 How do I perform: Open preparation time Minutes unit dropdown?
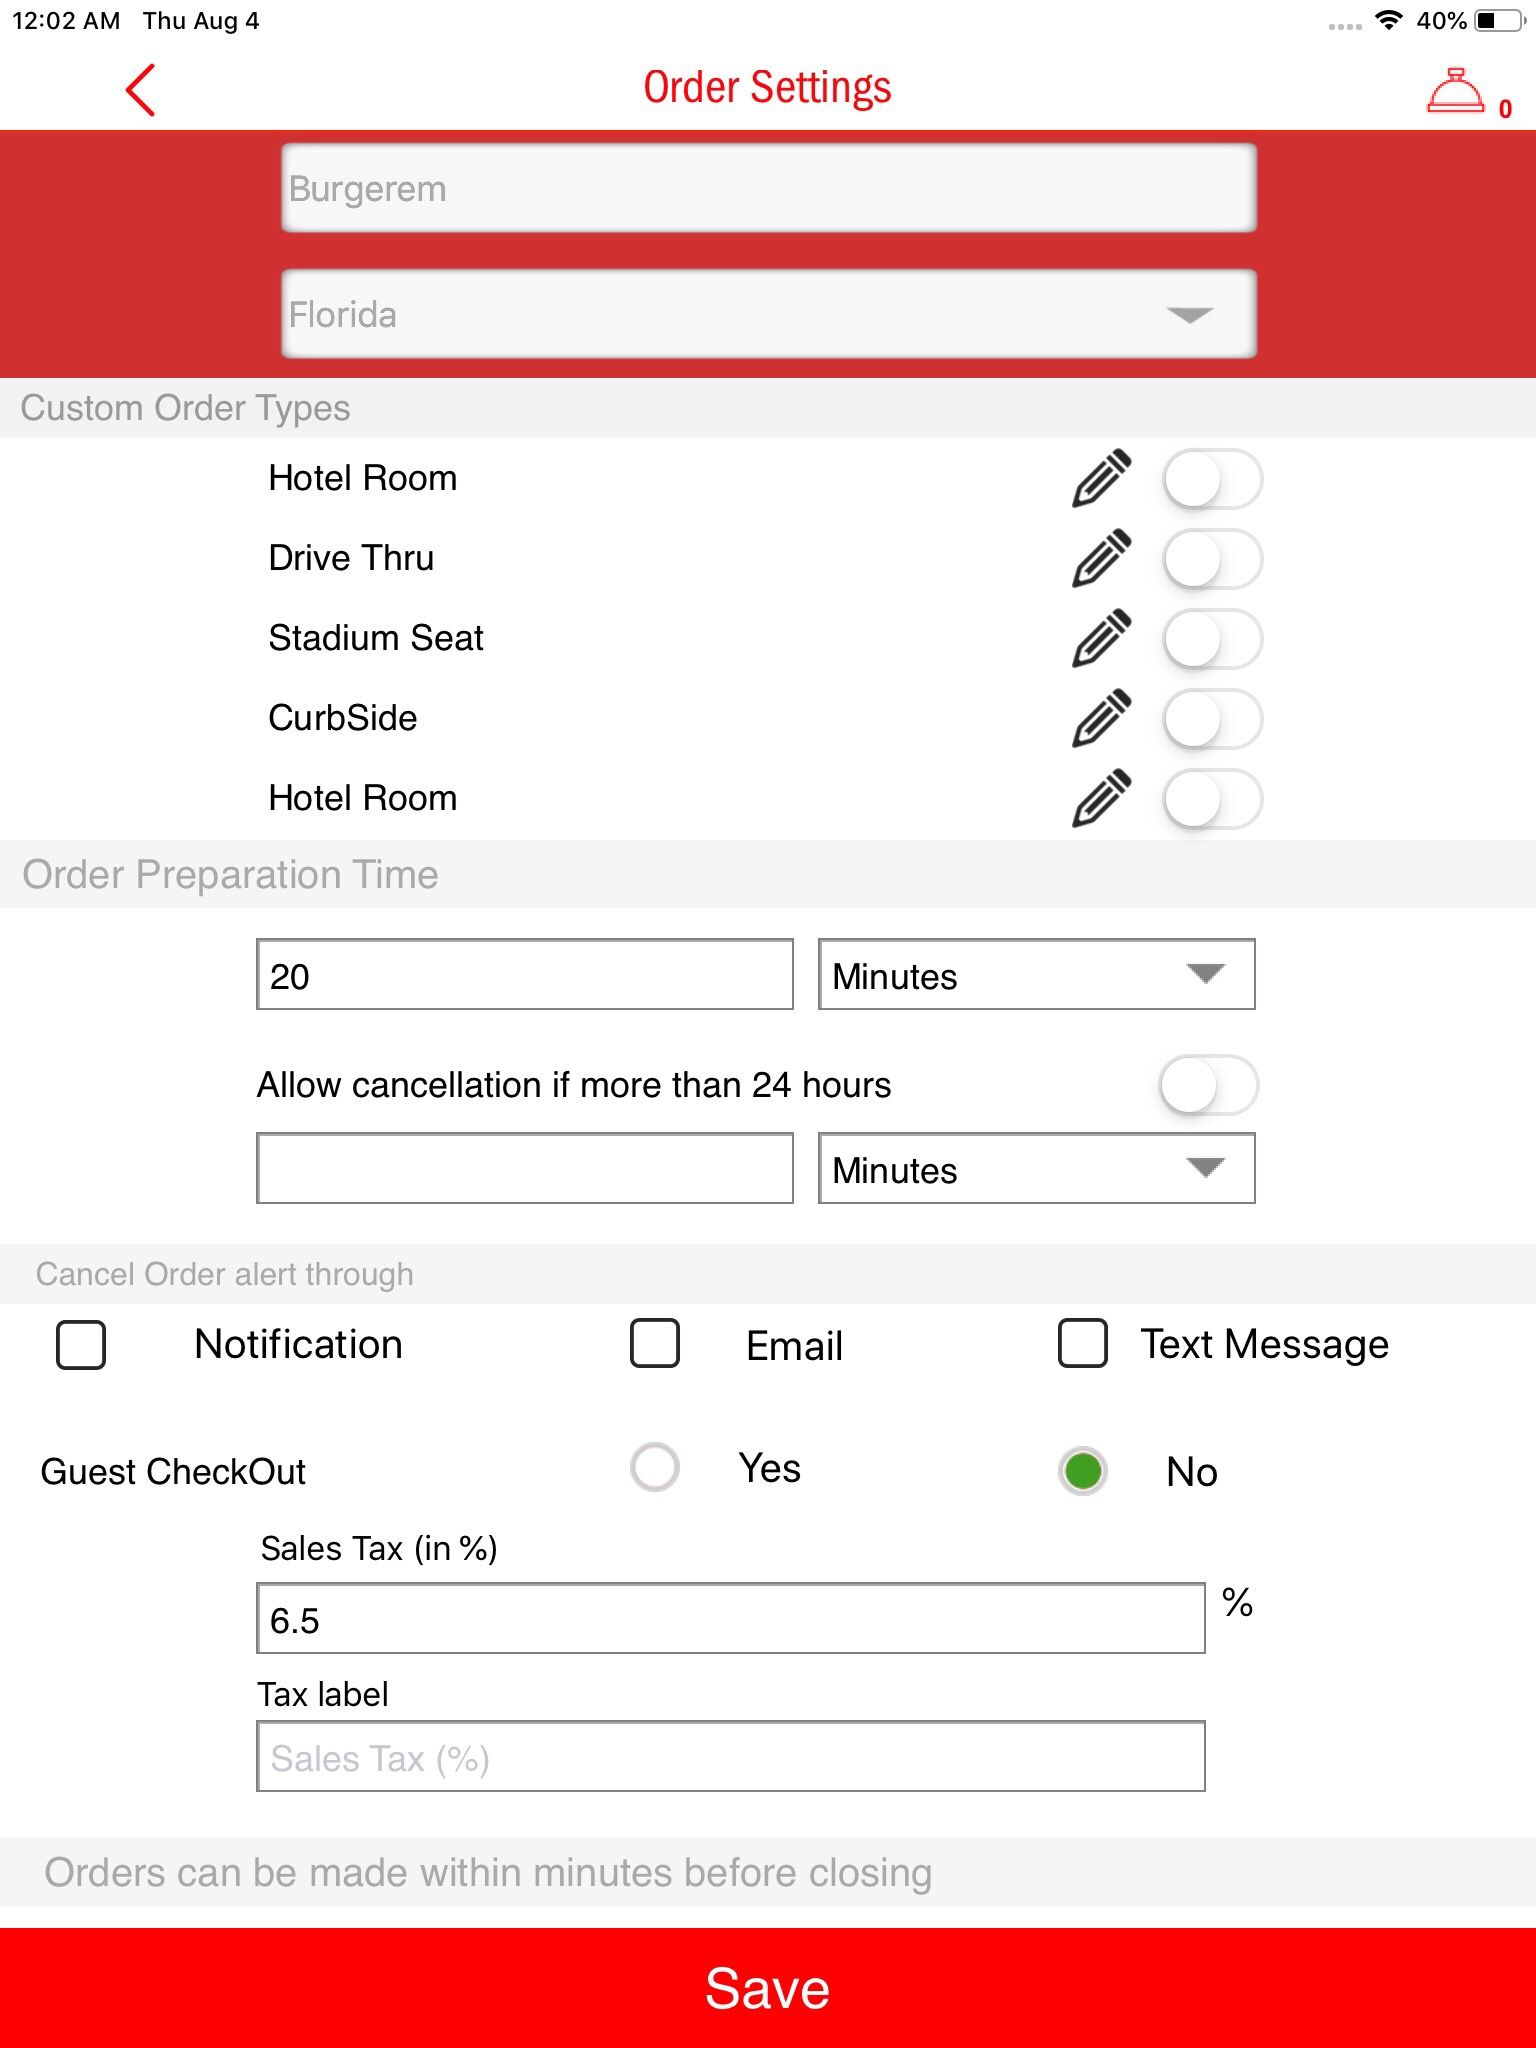(1036, 975)
